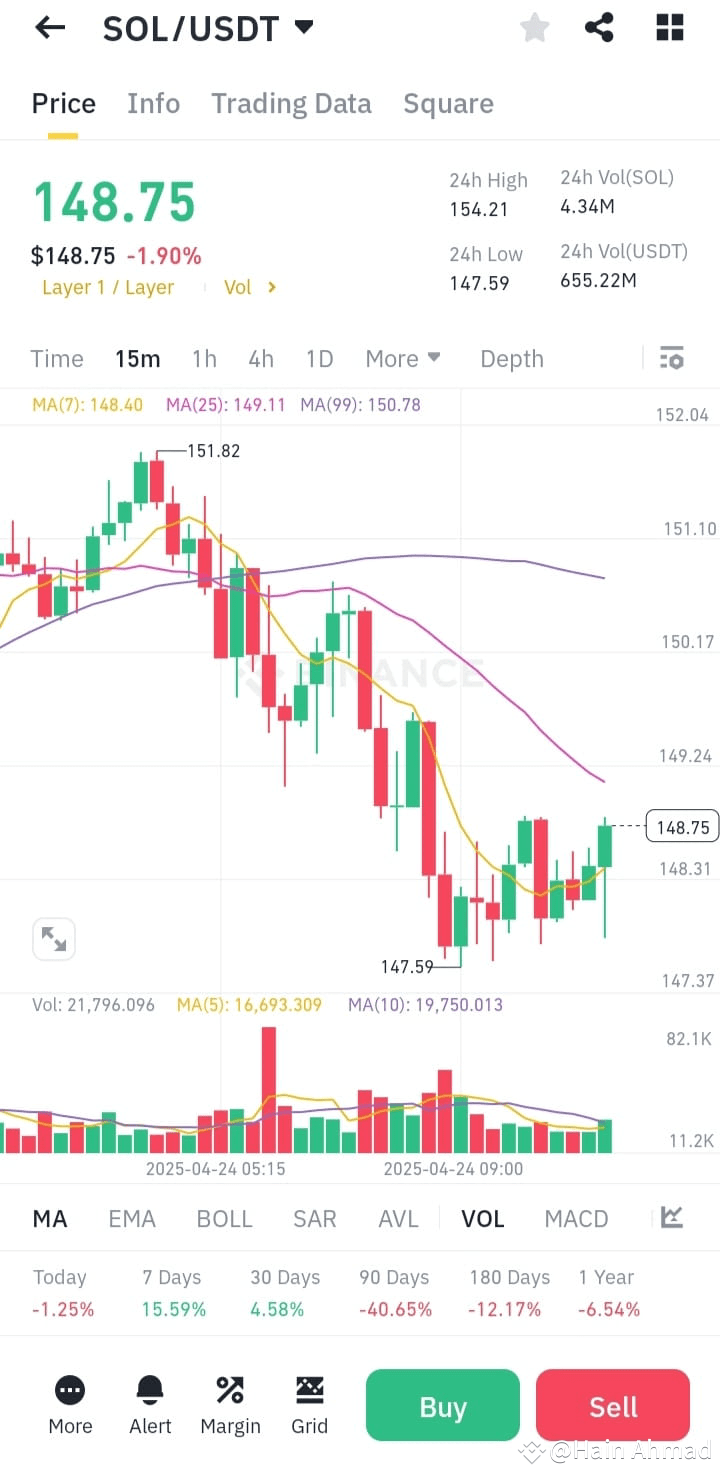Enable the MACD indicator
Image resolution: width=720 pixels, height=1473 pixels.
[576, 1218]
